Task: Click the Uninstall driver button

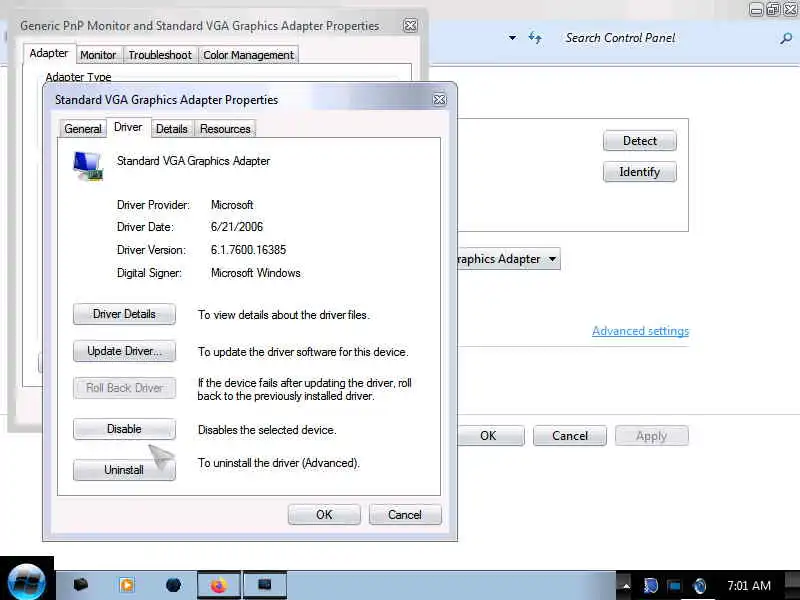Action: [x=124, y=470]
